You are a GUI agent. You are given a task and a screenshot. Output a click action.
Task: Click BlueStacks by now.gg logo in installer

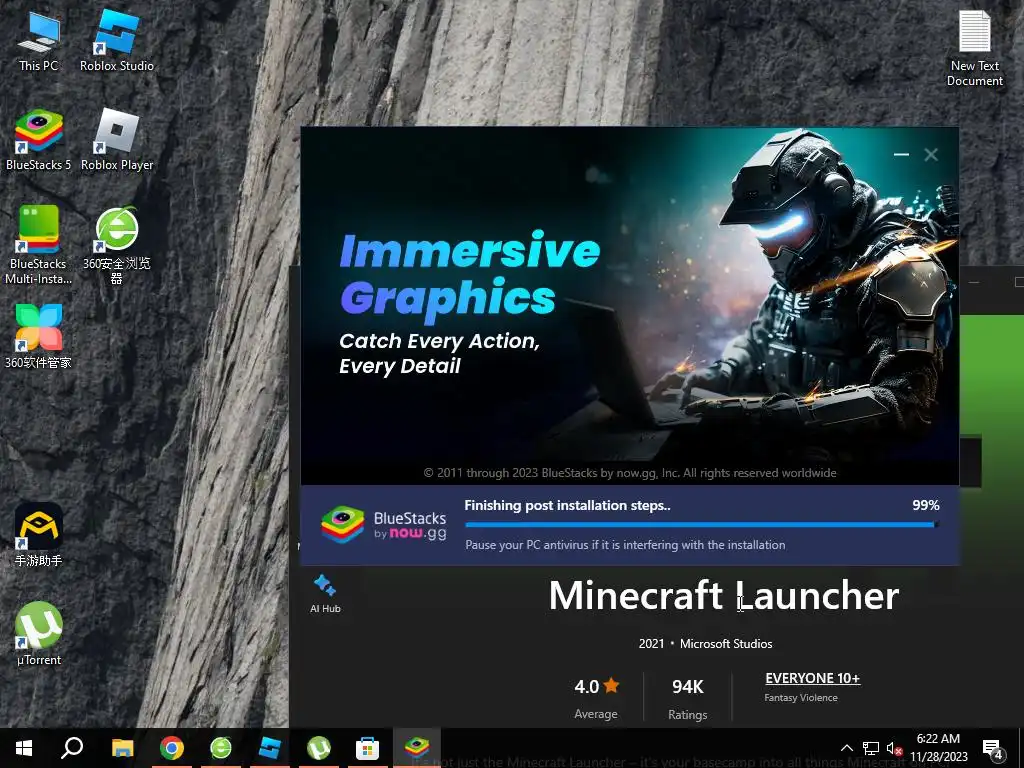point(384,525)
